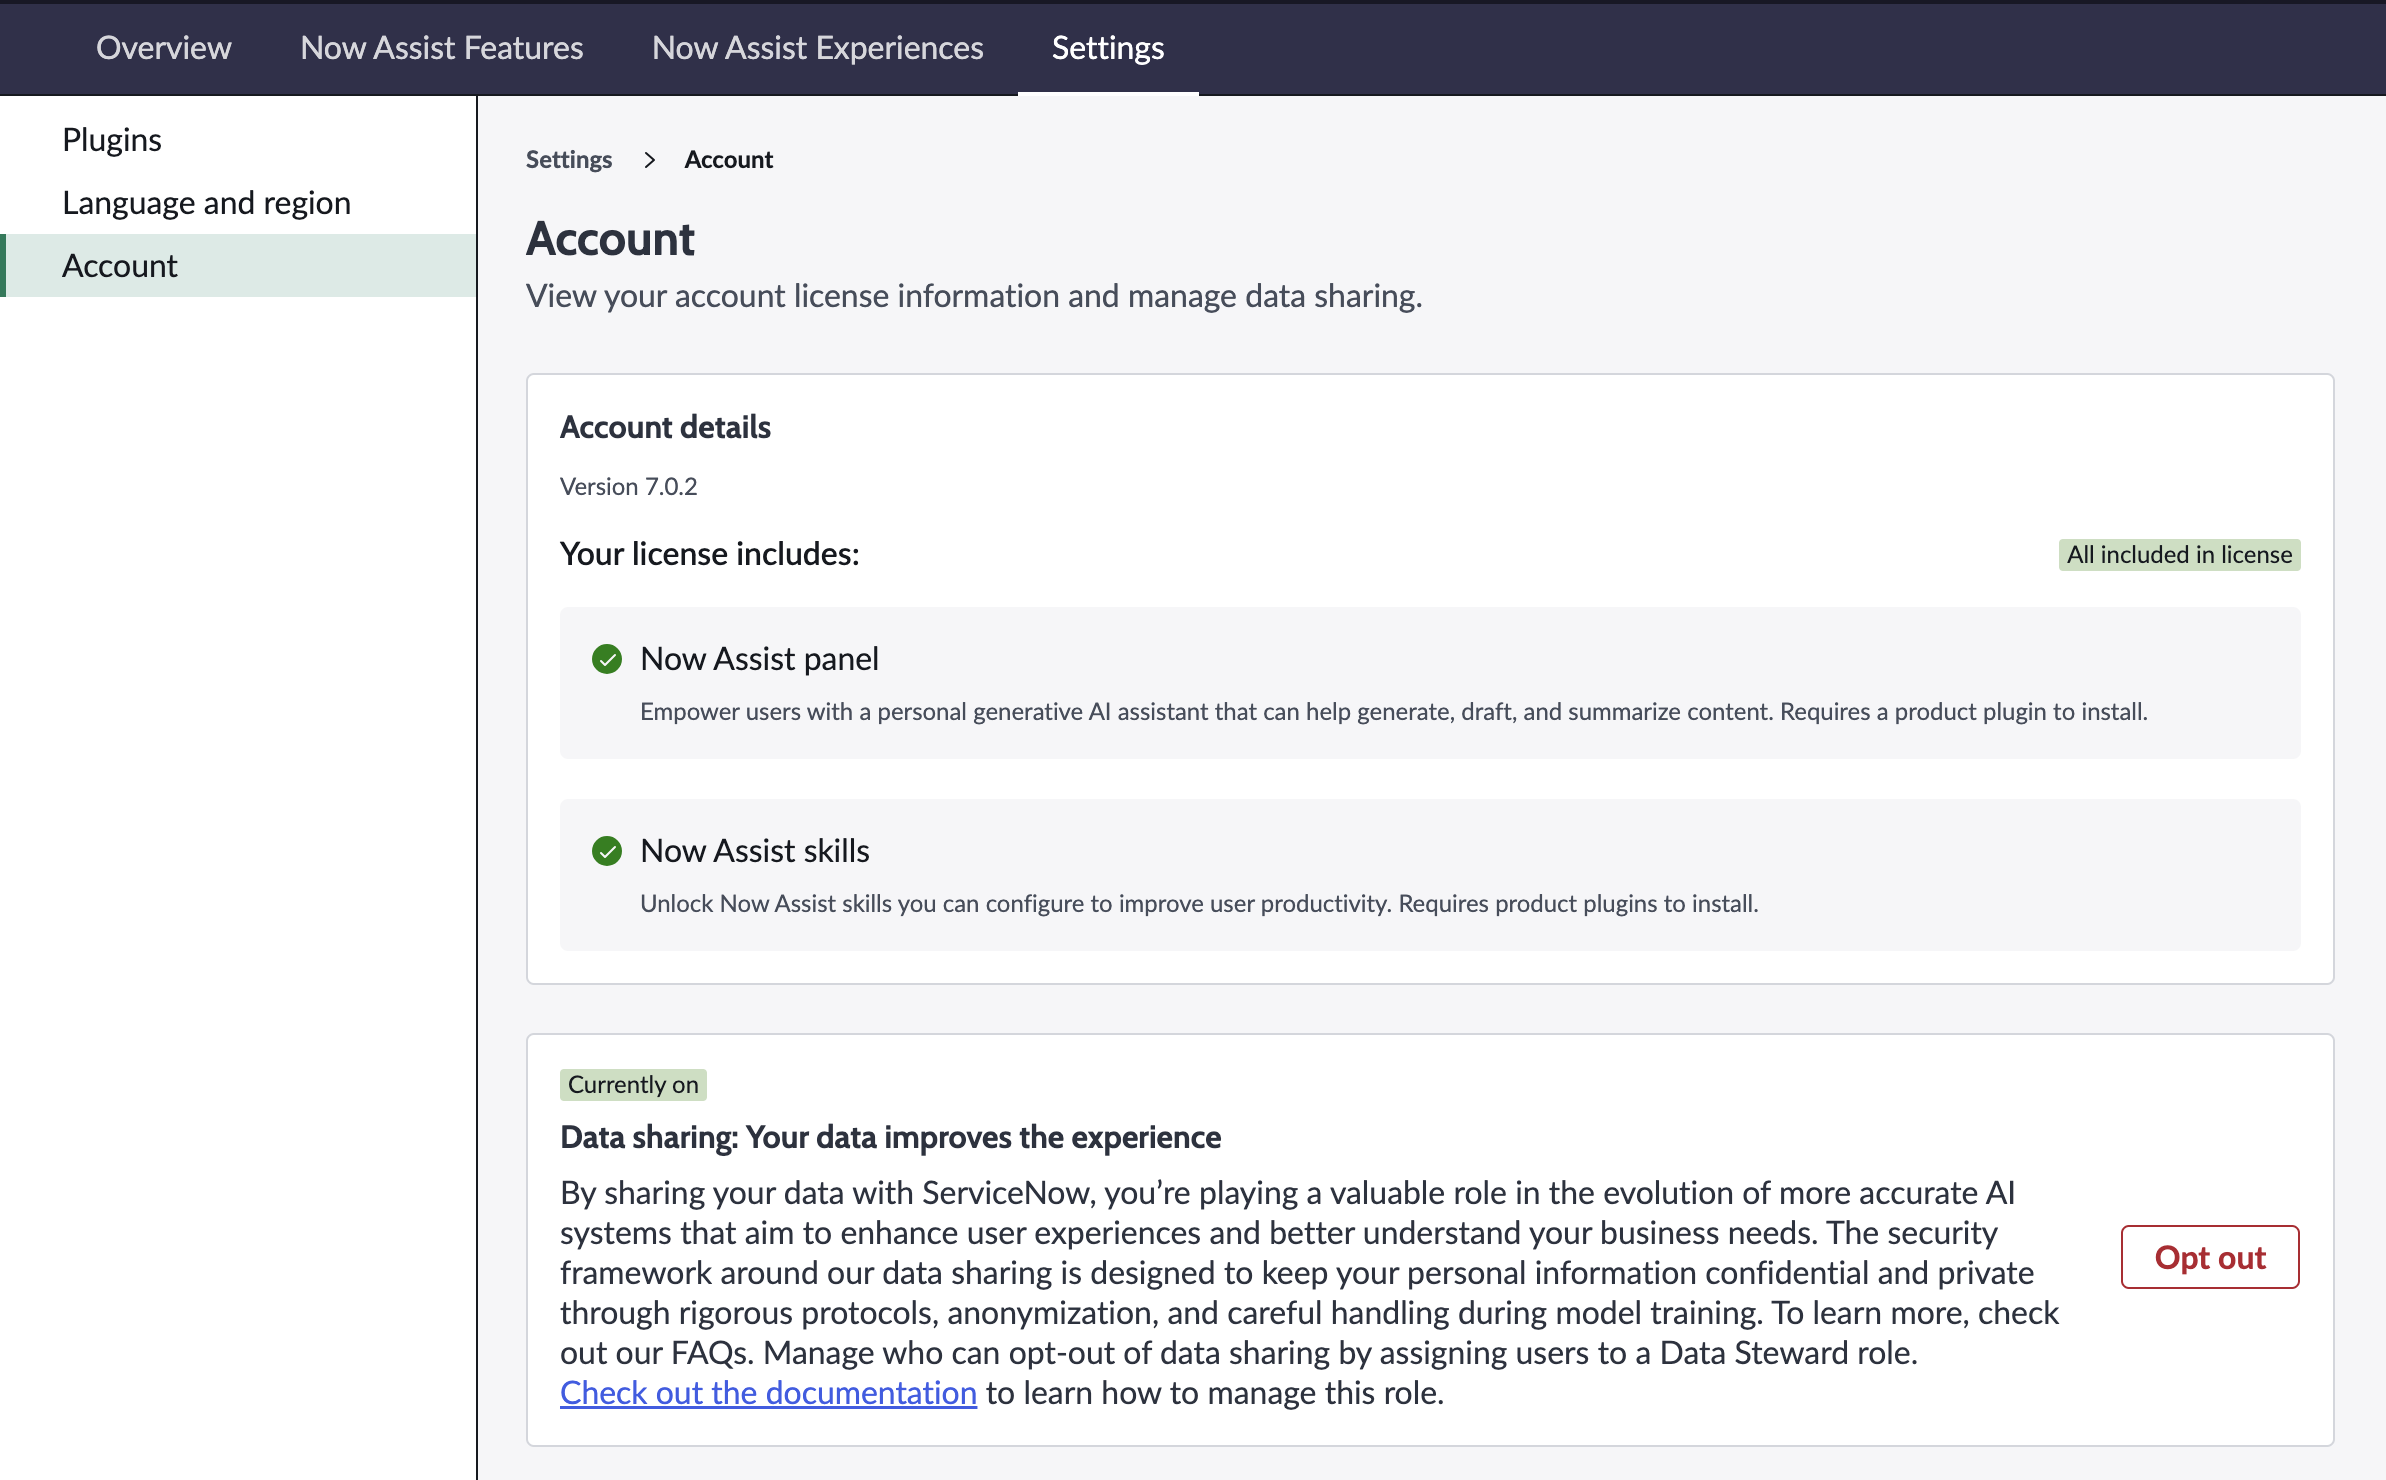This screenshot has width=2386, height=1480.
Task: Click the Data sharing heading
Action: 890,1138
